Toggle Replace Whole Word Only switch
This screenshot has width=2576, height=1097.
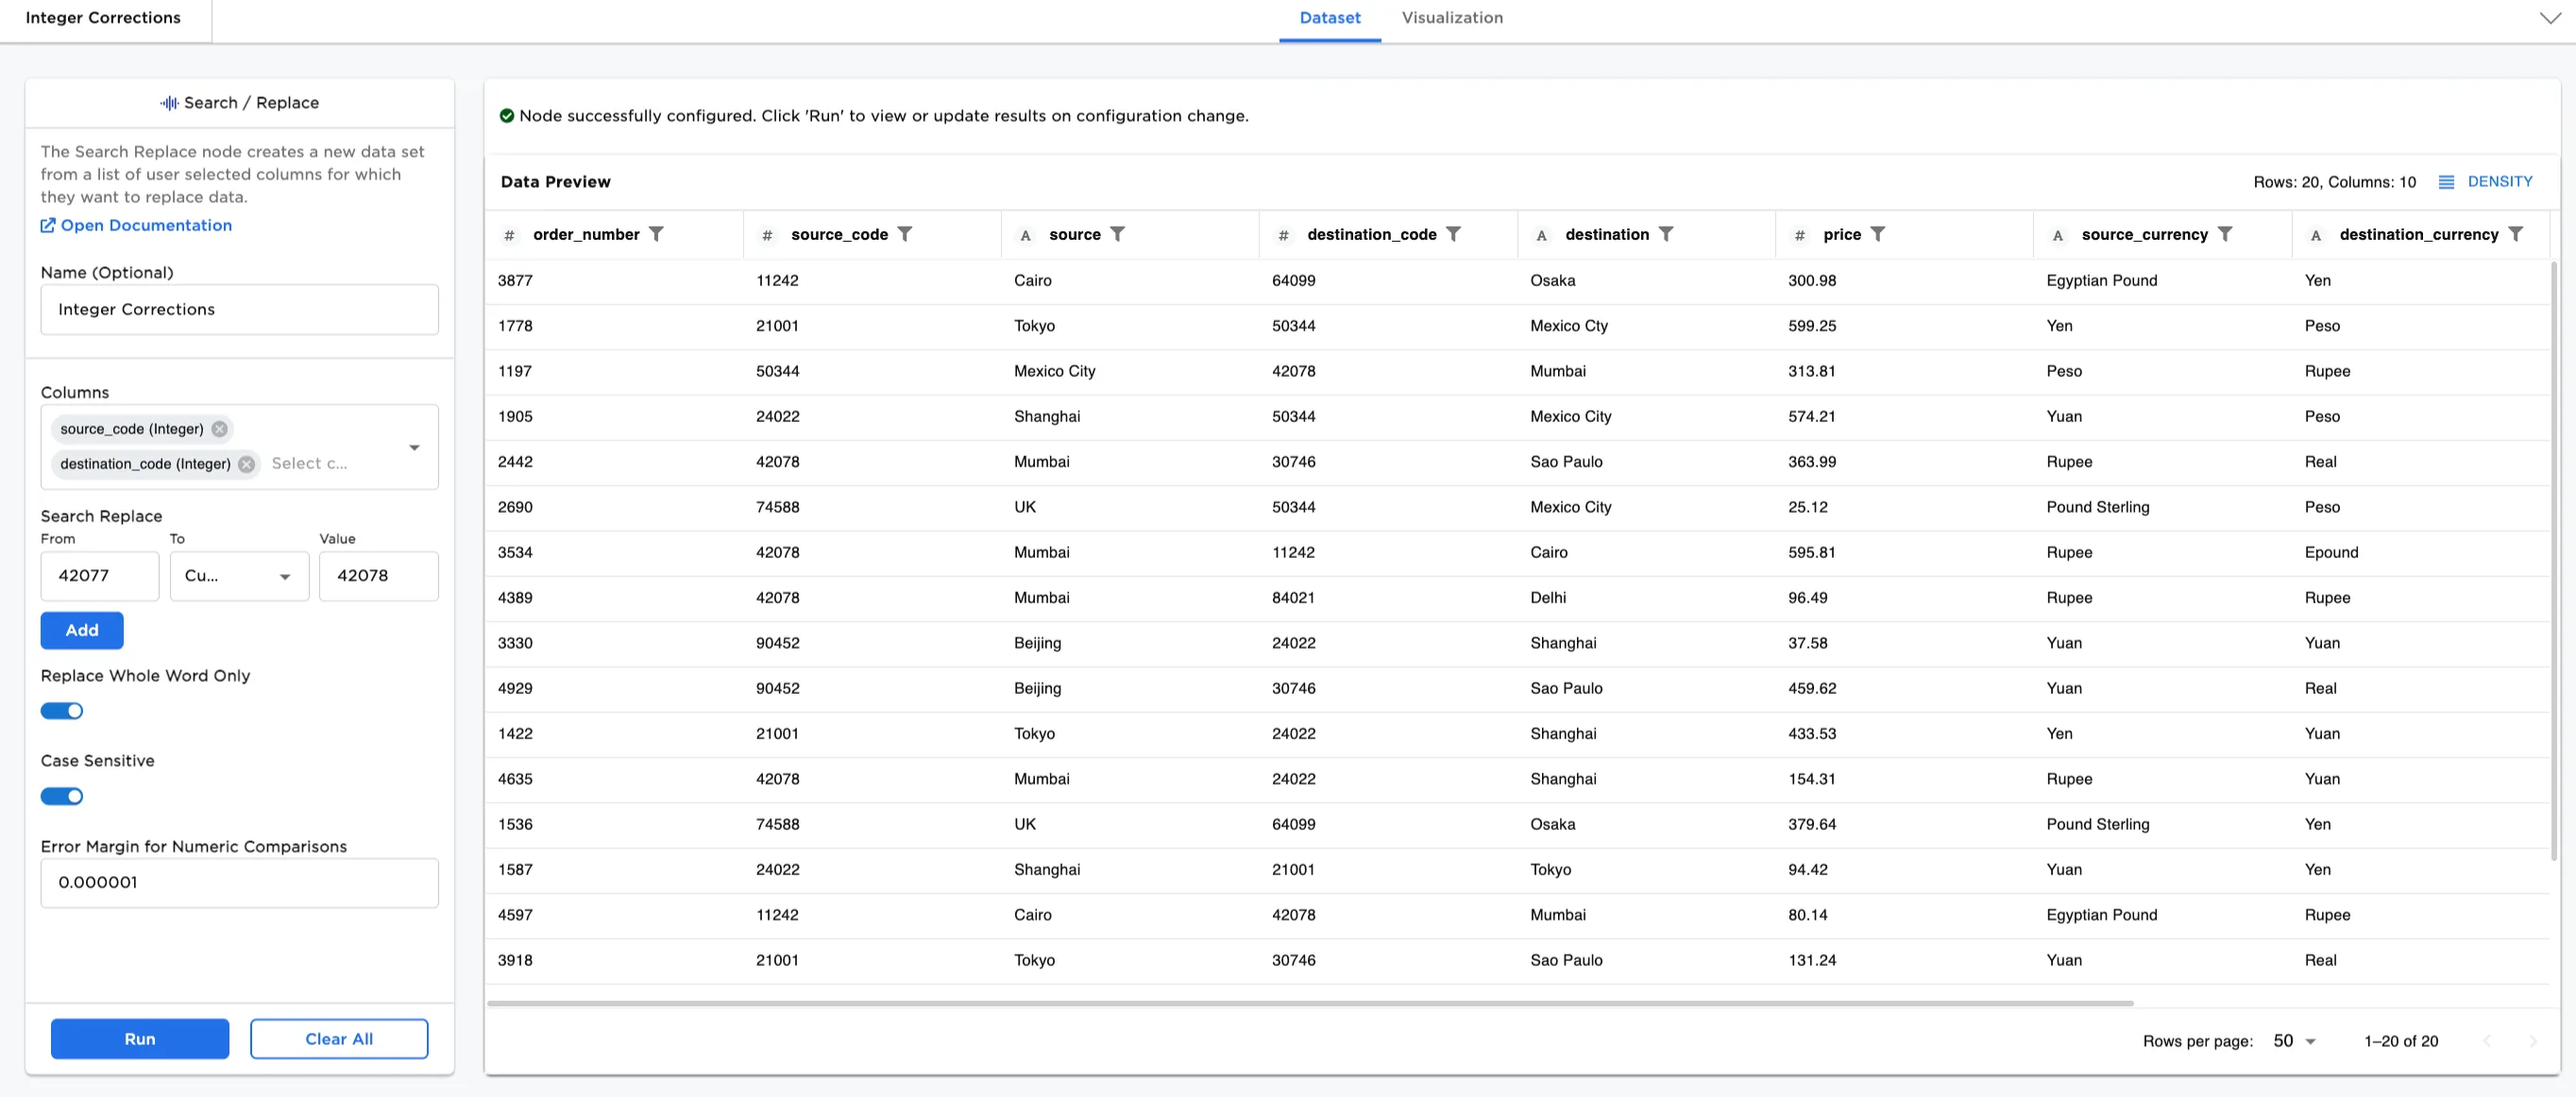[x=62, y=711]
